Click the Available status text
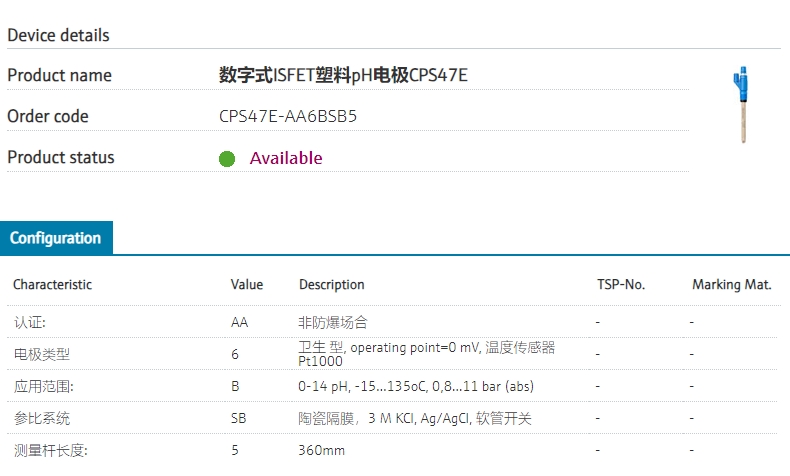 click(286, 158)
